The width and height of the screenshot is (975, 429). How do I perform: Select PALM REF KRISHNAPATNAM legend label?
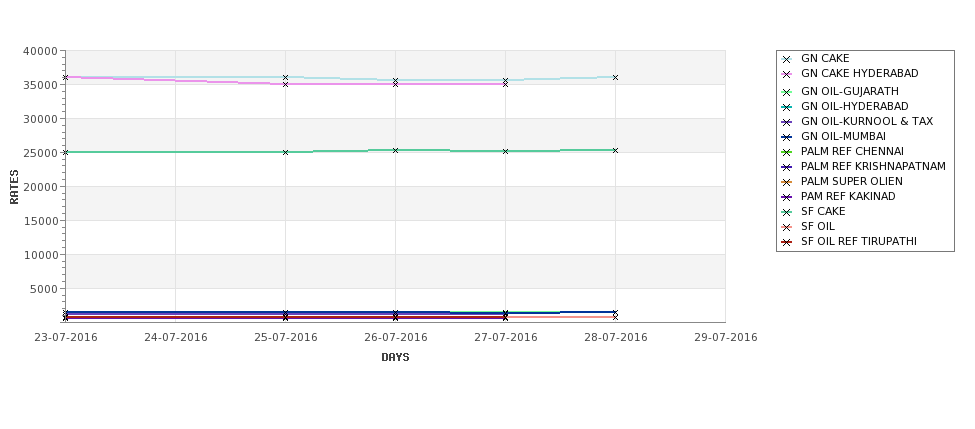click(873, 167)
